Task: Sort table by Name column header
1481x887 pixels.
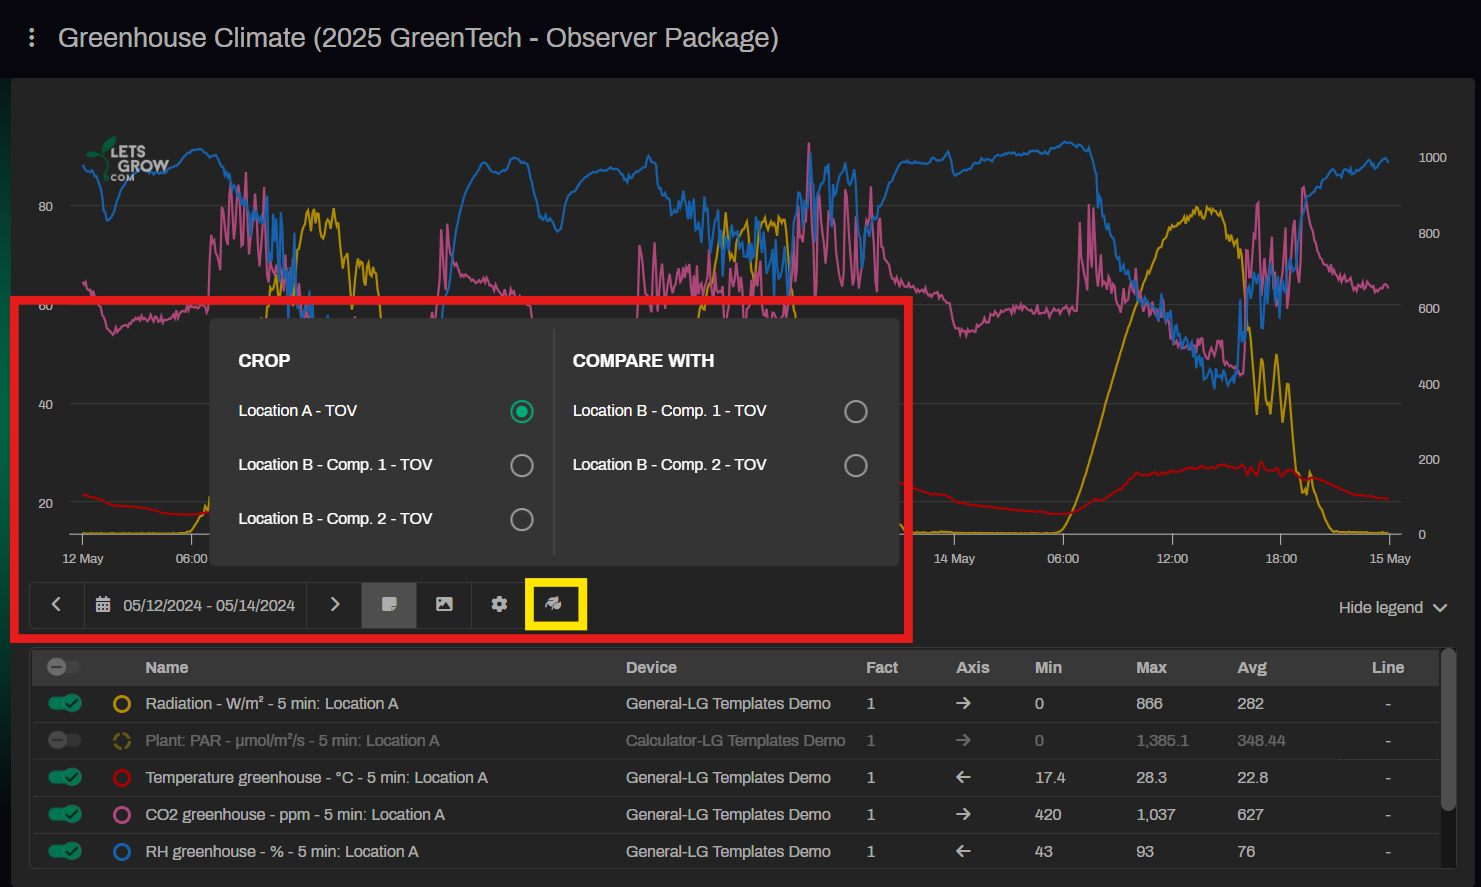Action: click(x=167, y=668)
